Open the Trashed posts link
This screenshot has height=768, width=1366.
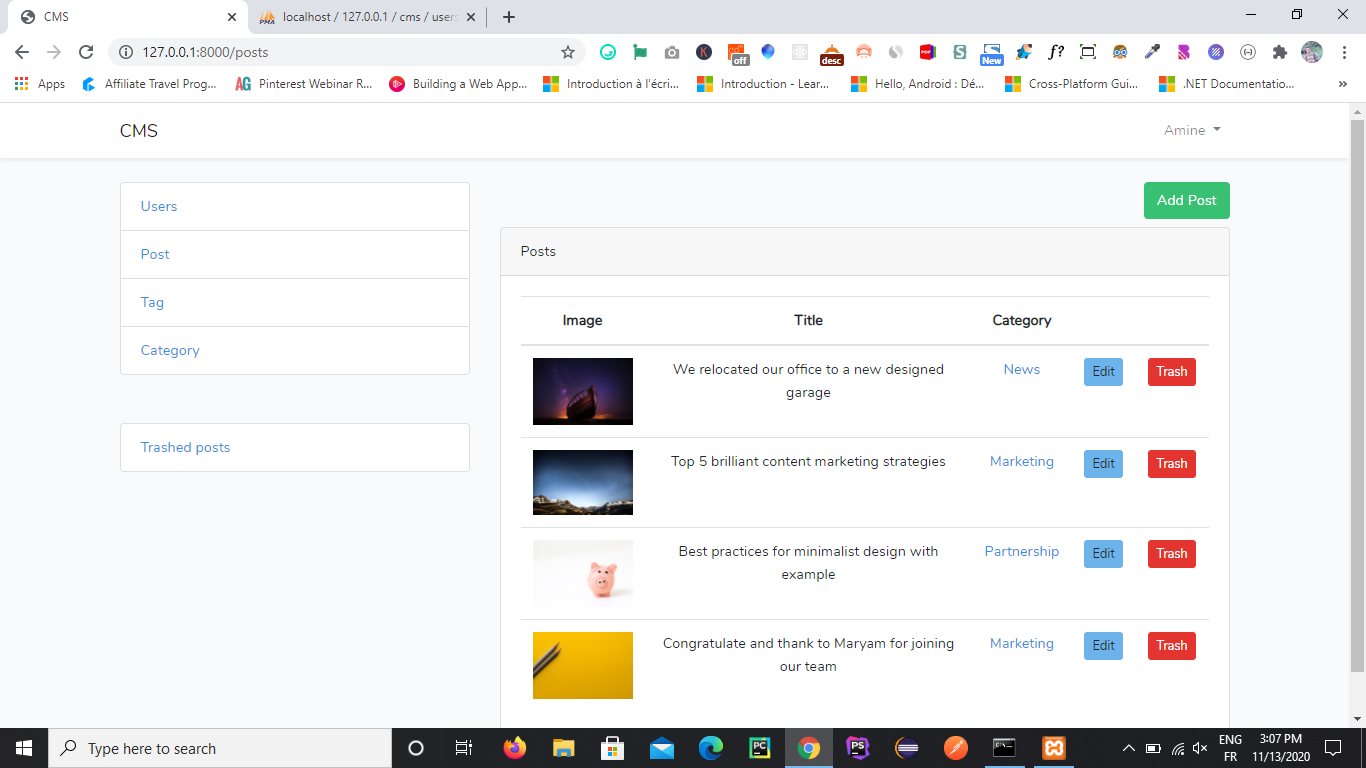pyautogui.click(x=185, y=447)
